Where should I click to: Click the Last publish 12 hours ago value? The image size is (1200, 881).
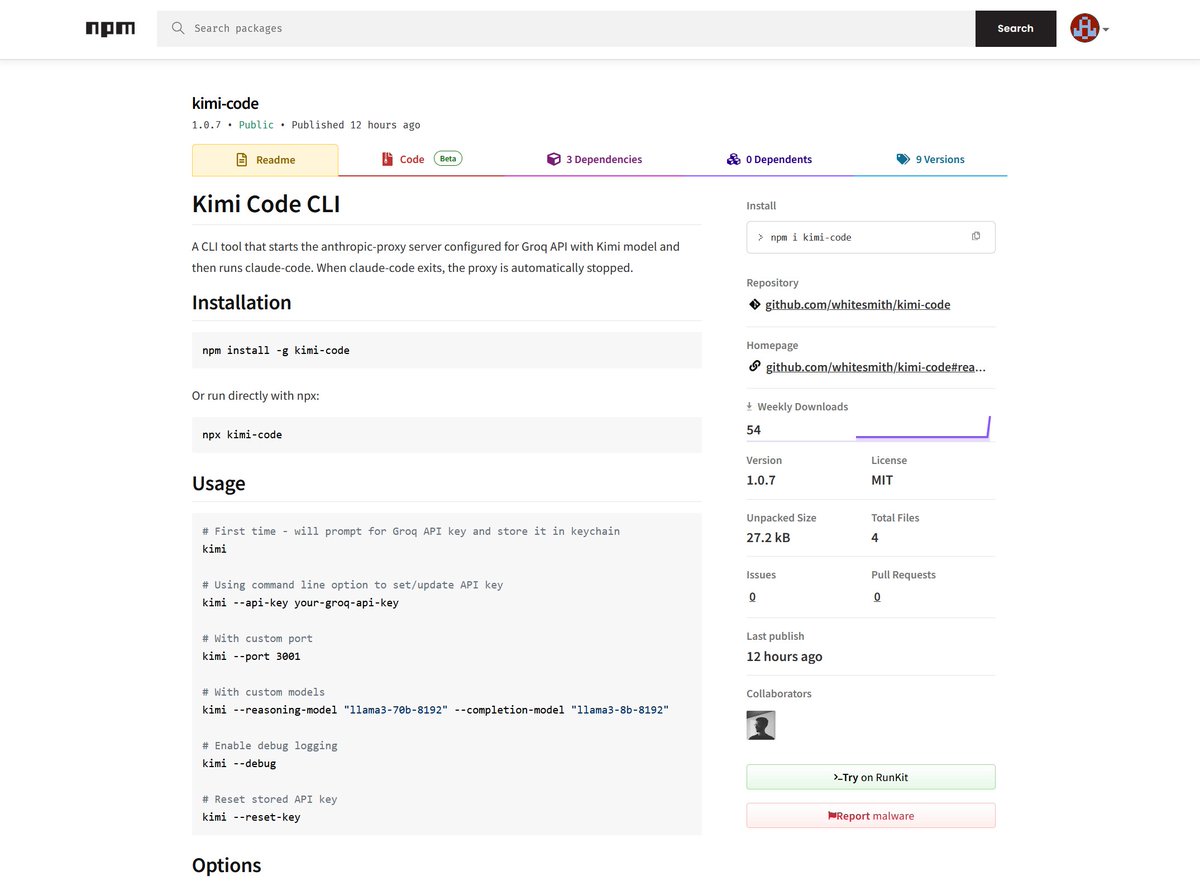(785, 657)
